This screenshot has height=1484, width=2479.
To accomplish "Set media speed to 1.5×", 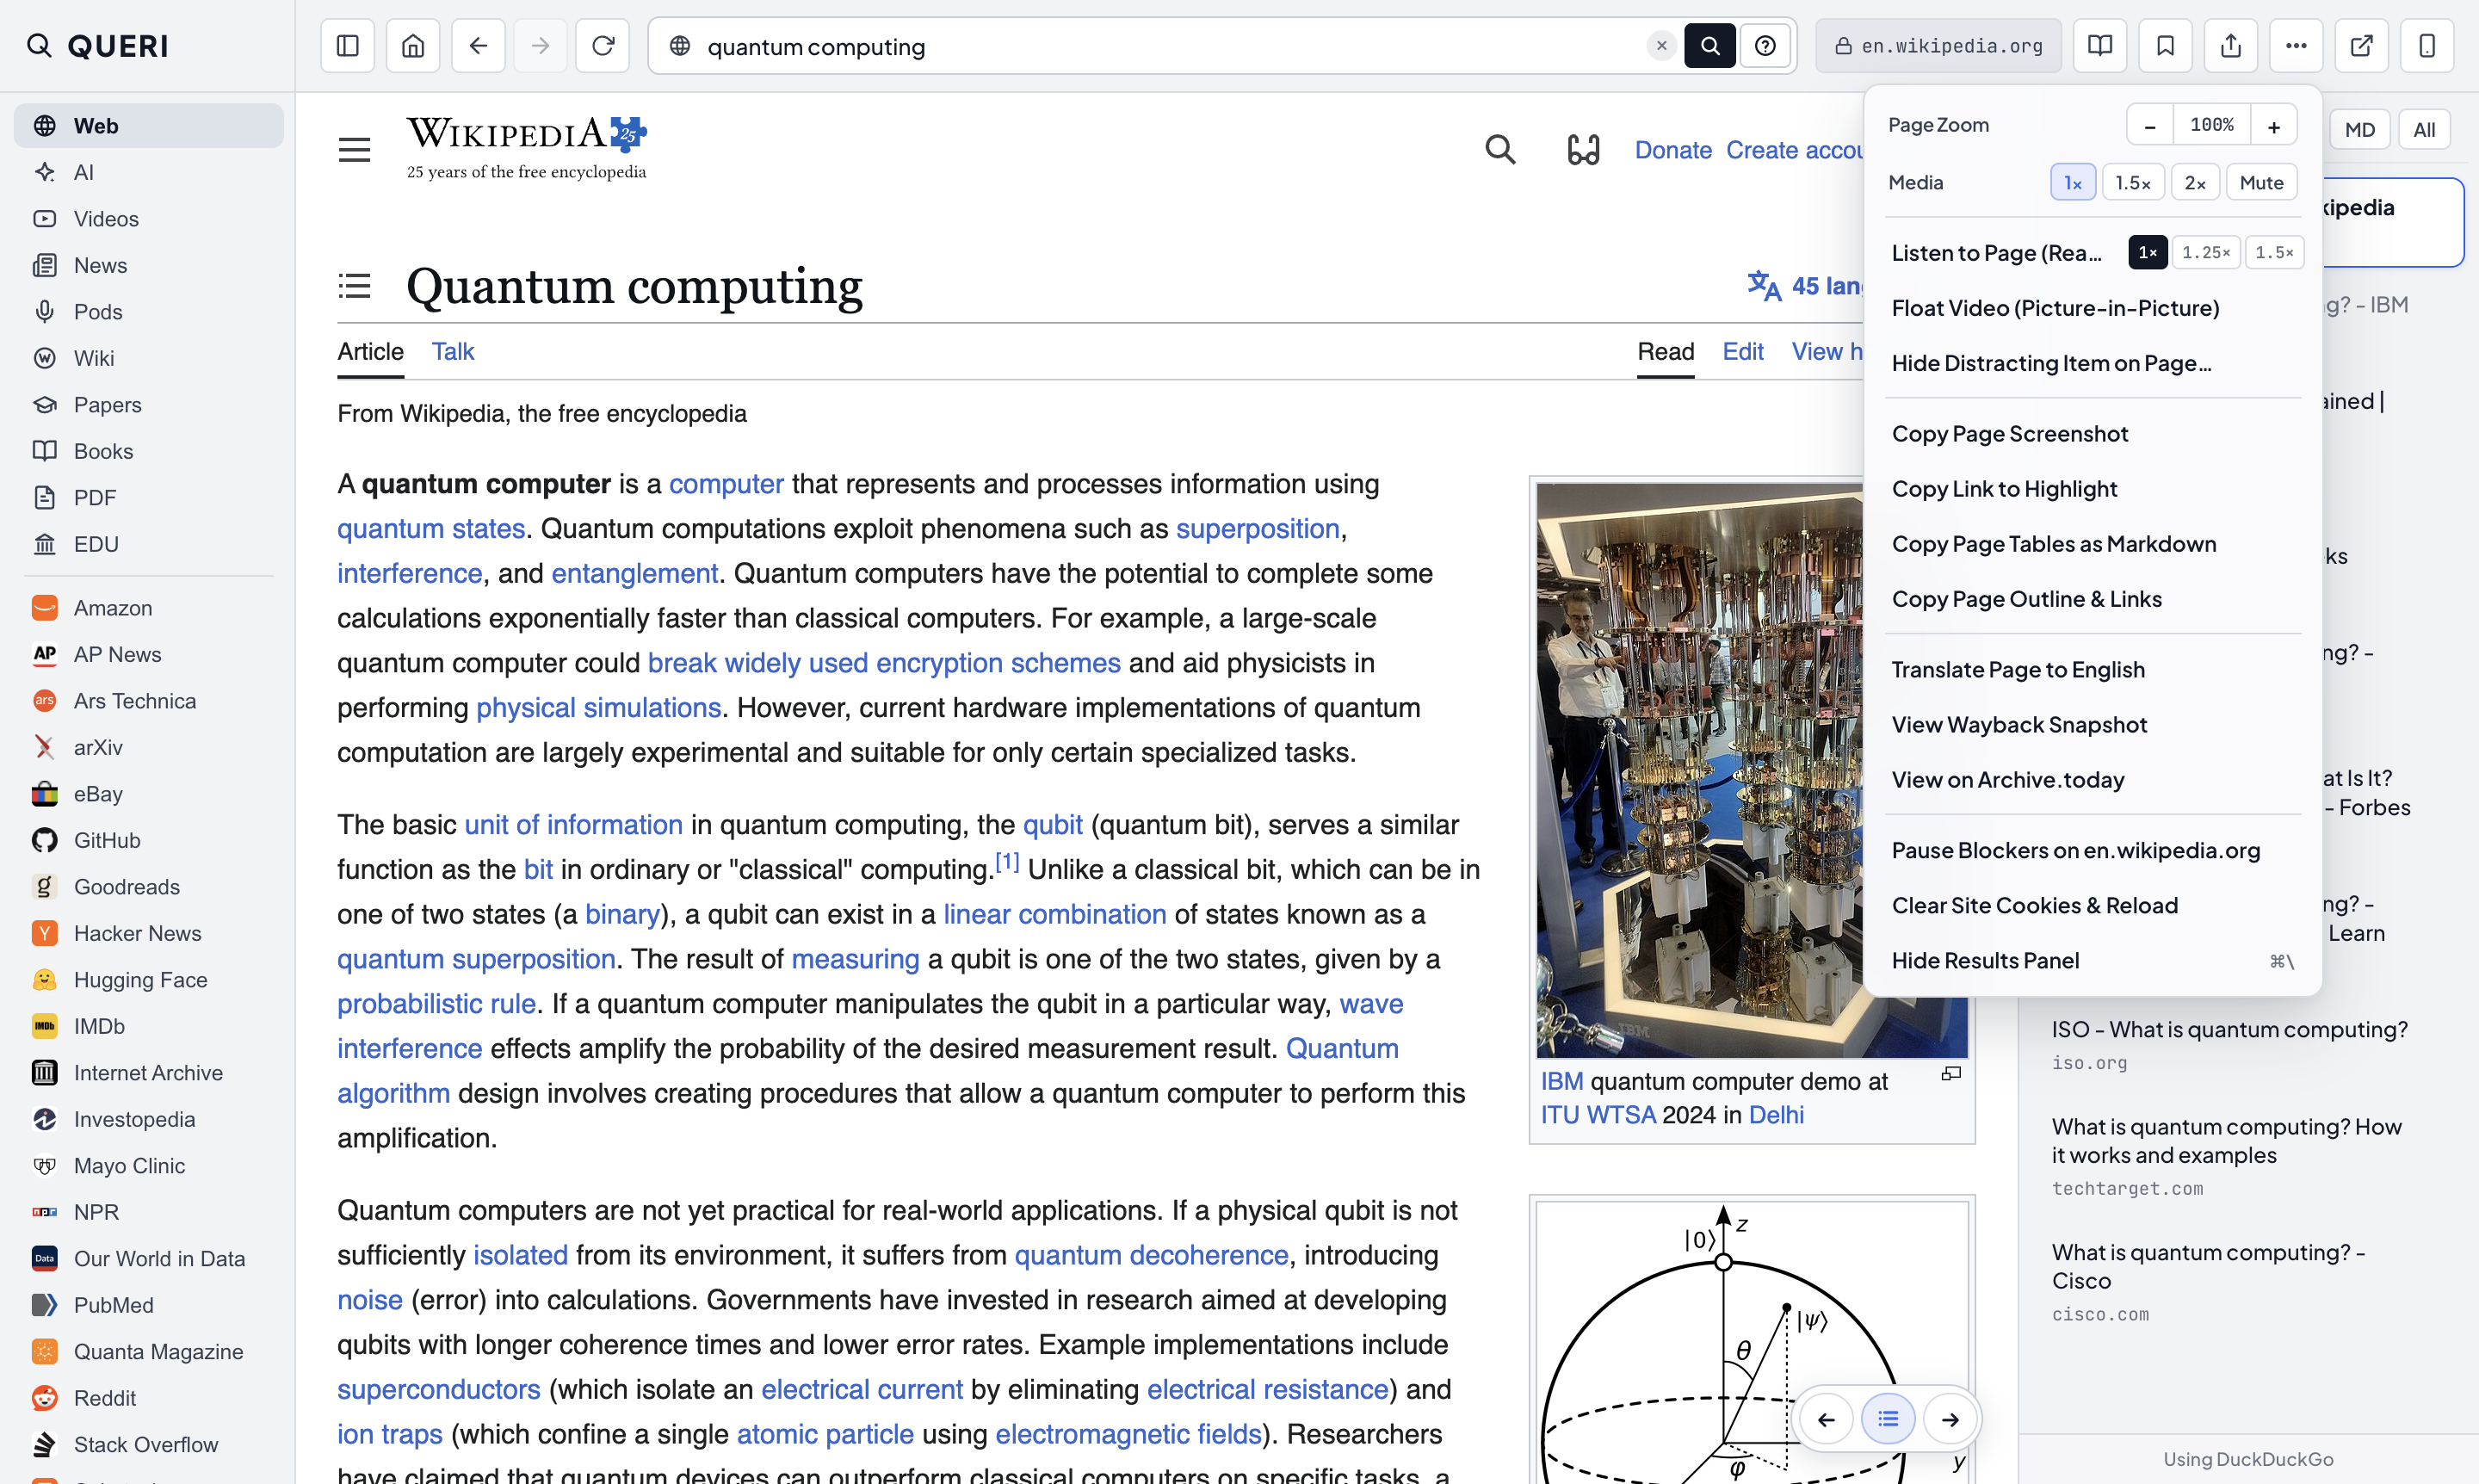I will [x=2132, y=183].
